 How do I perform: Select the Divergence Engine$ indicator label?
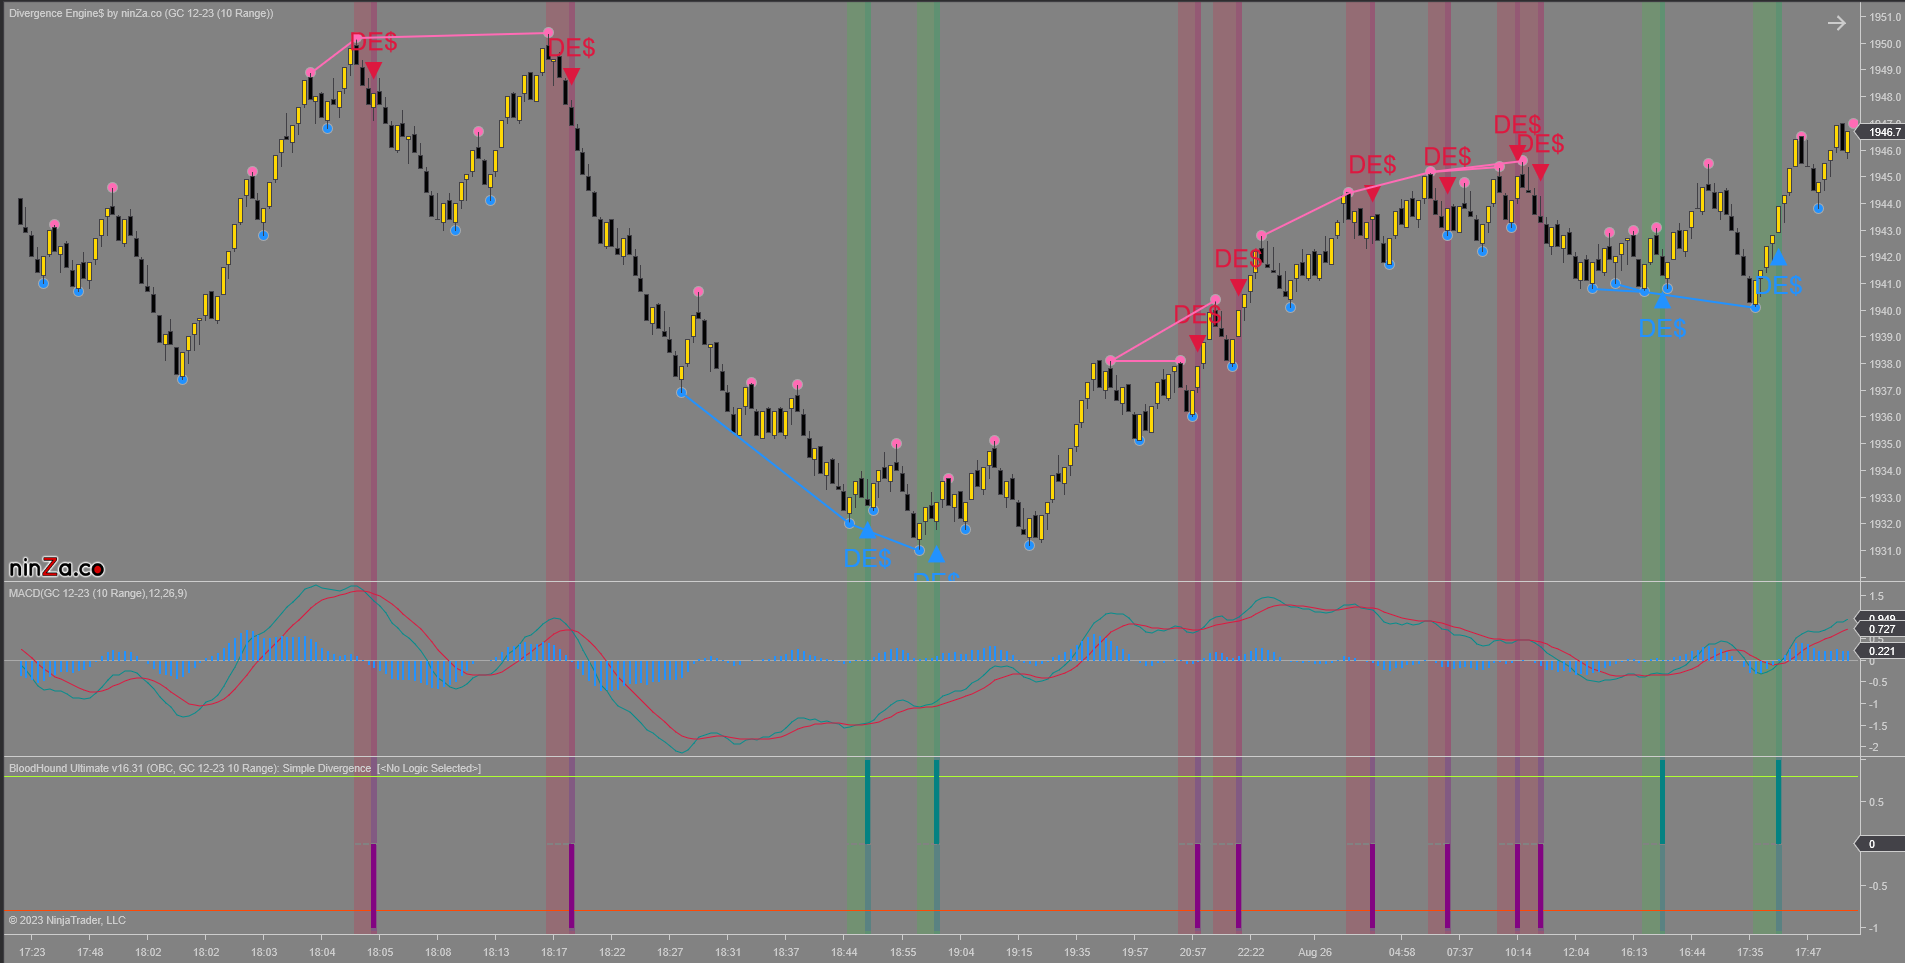[x=141, y=13]
